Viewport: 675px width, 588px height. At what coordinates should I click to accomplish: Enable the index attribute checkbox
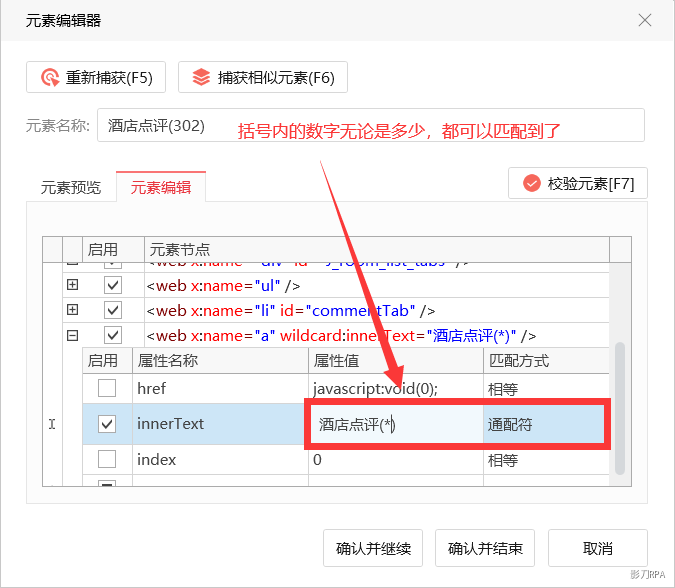point(107,460)
